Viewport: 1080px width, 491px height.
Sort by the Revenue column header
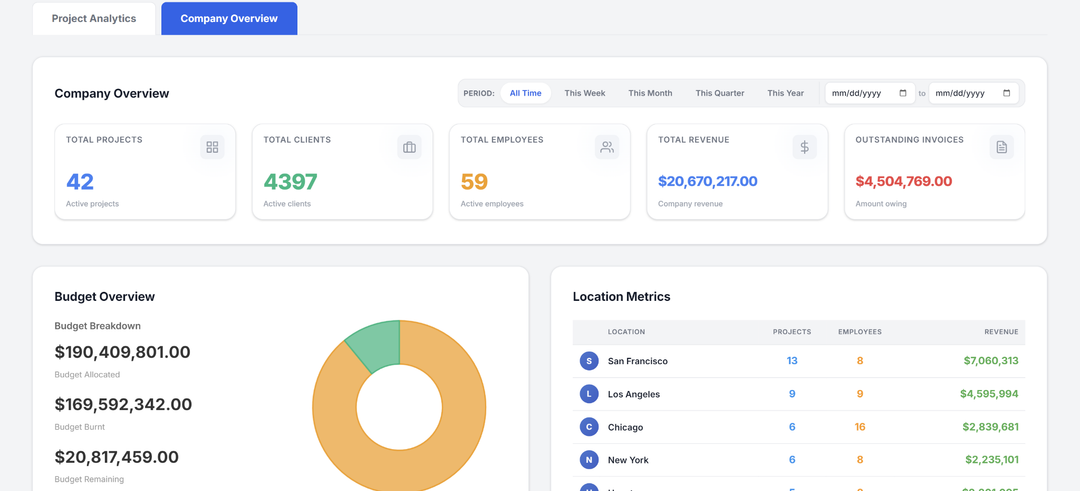(1001, 332)
